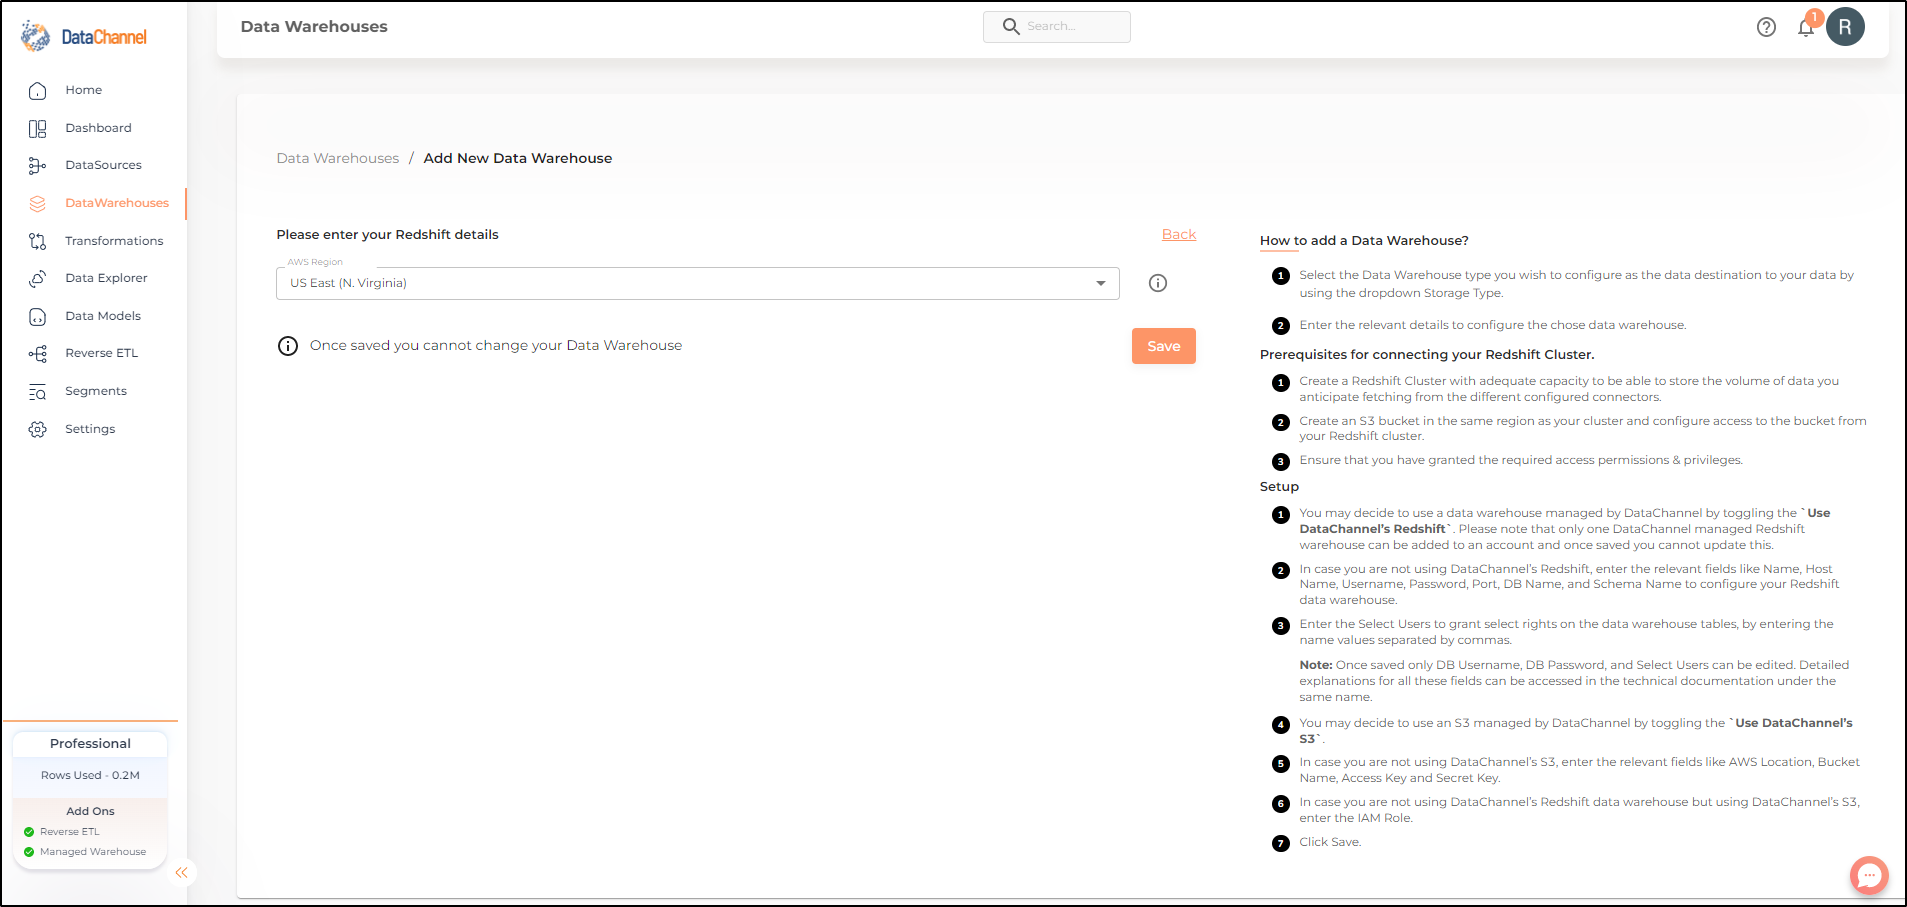This screenshot has height=907, width=1907.
Task: Click the DataChannel logo
Action: coord(84,37)
